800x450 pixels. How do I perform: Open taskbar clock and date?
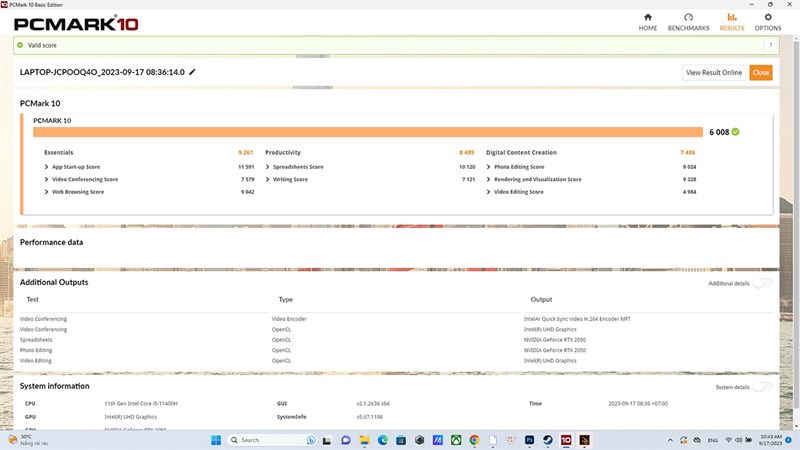tap(770, 440)
